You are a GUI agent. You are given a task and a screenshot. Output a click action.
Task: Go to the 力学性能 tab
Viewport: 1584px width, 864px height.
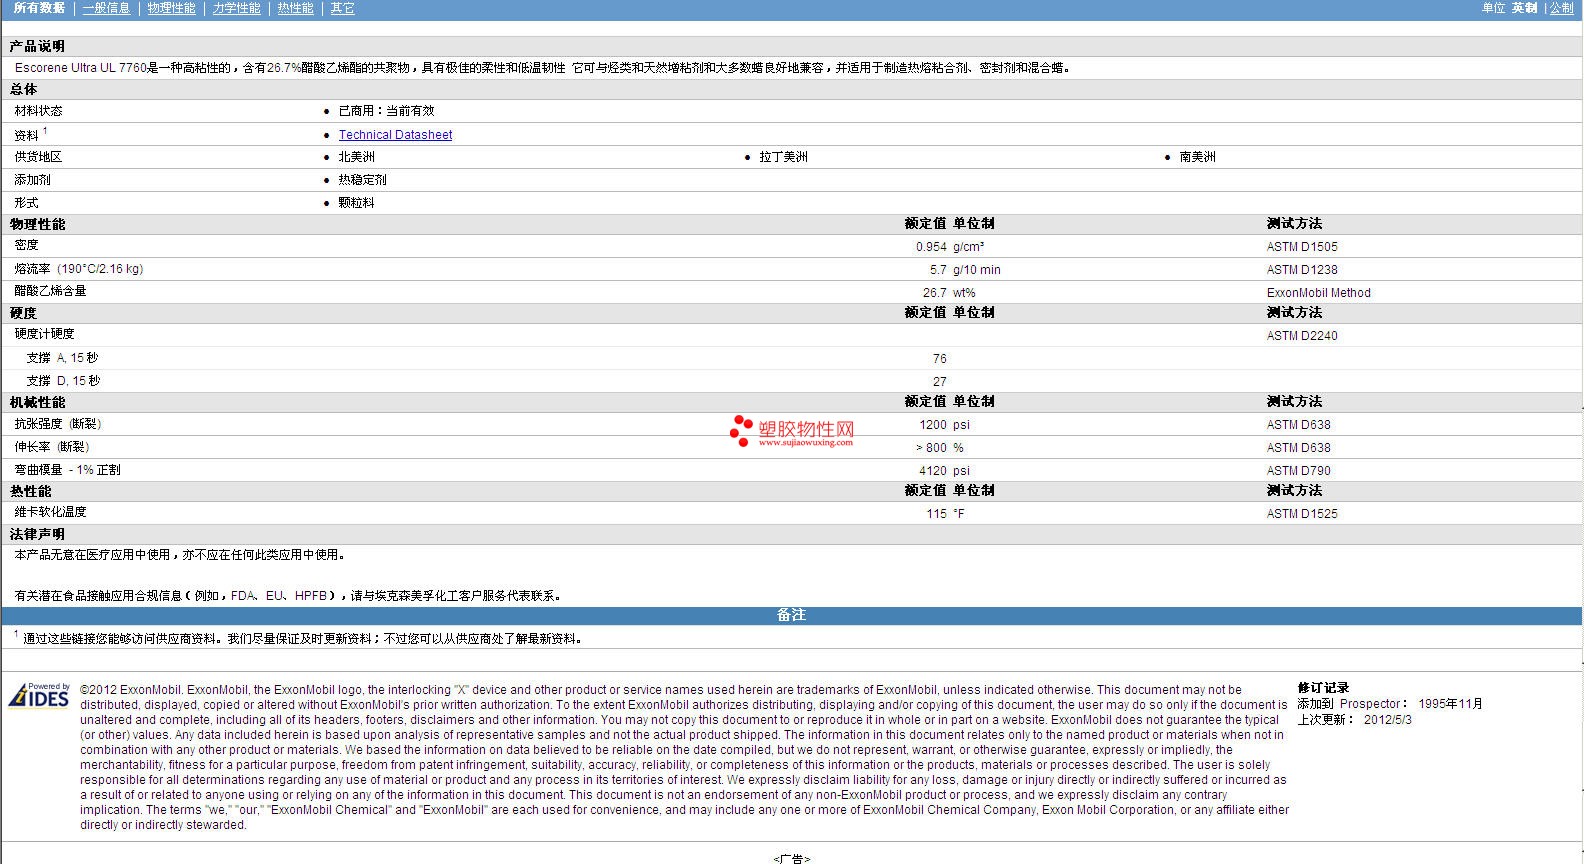(x=236, y=8)
